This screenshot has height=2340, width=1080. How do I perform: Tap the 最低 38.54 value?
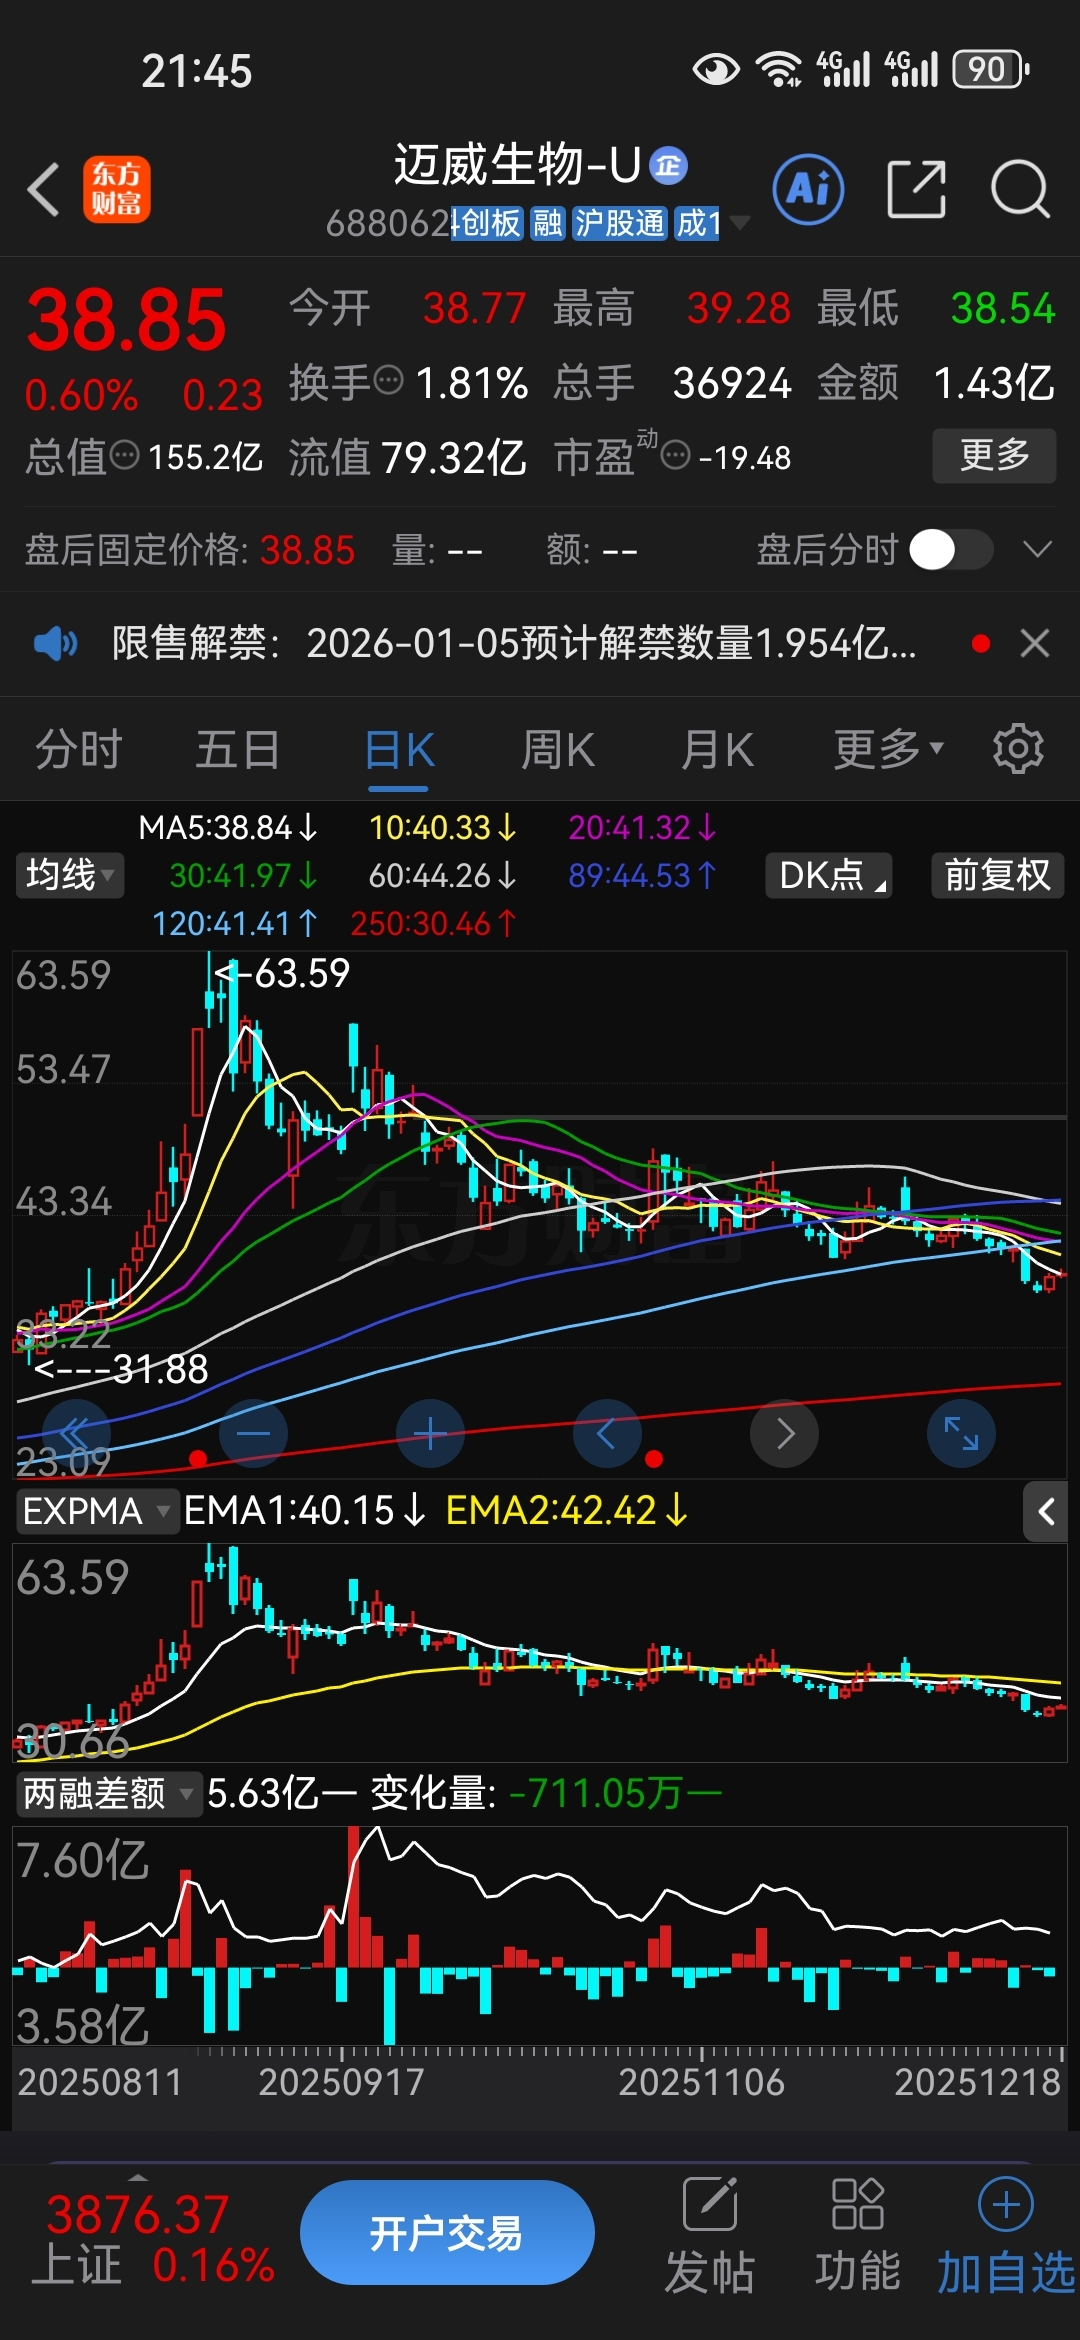coord(936,308)
